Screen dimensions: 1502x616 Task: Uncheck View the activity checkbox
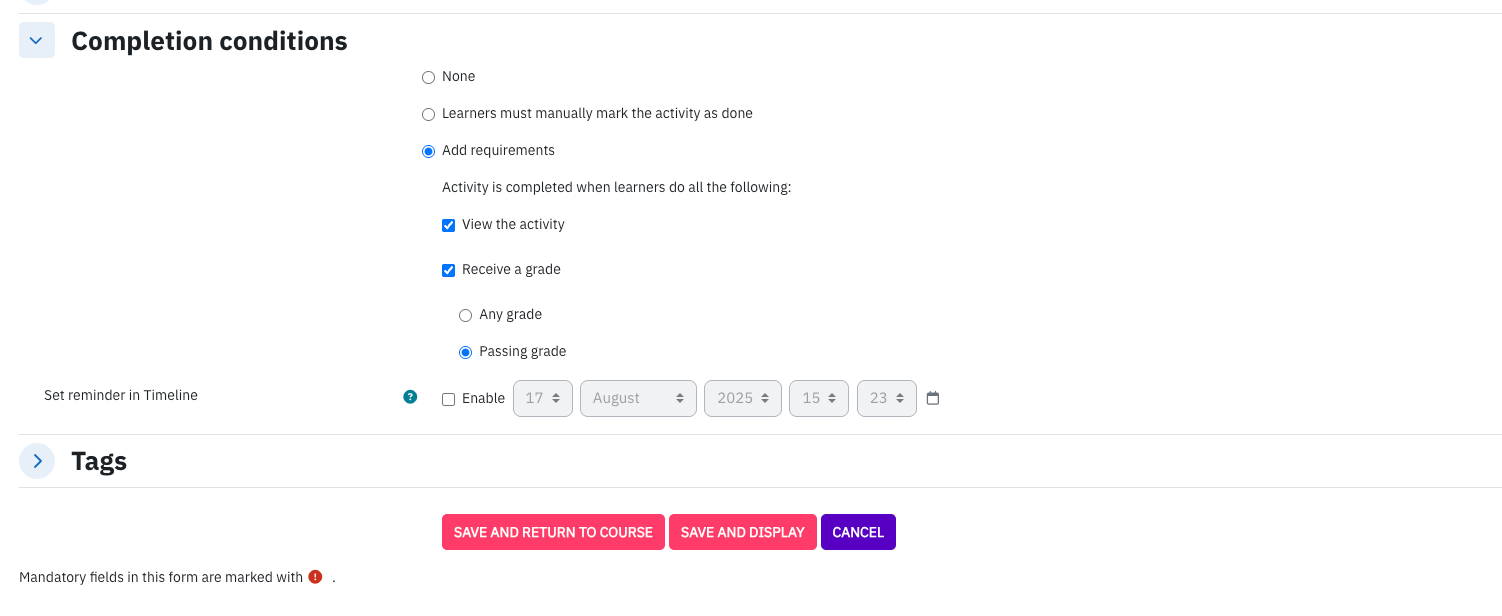[449, 225]
